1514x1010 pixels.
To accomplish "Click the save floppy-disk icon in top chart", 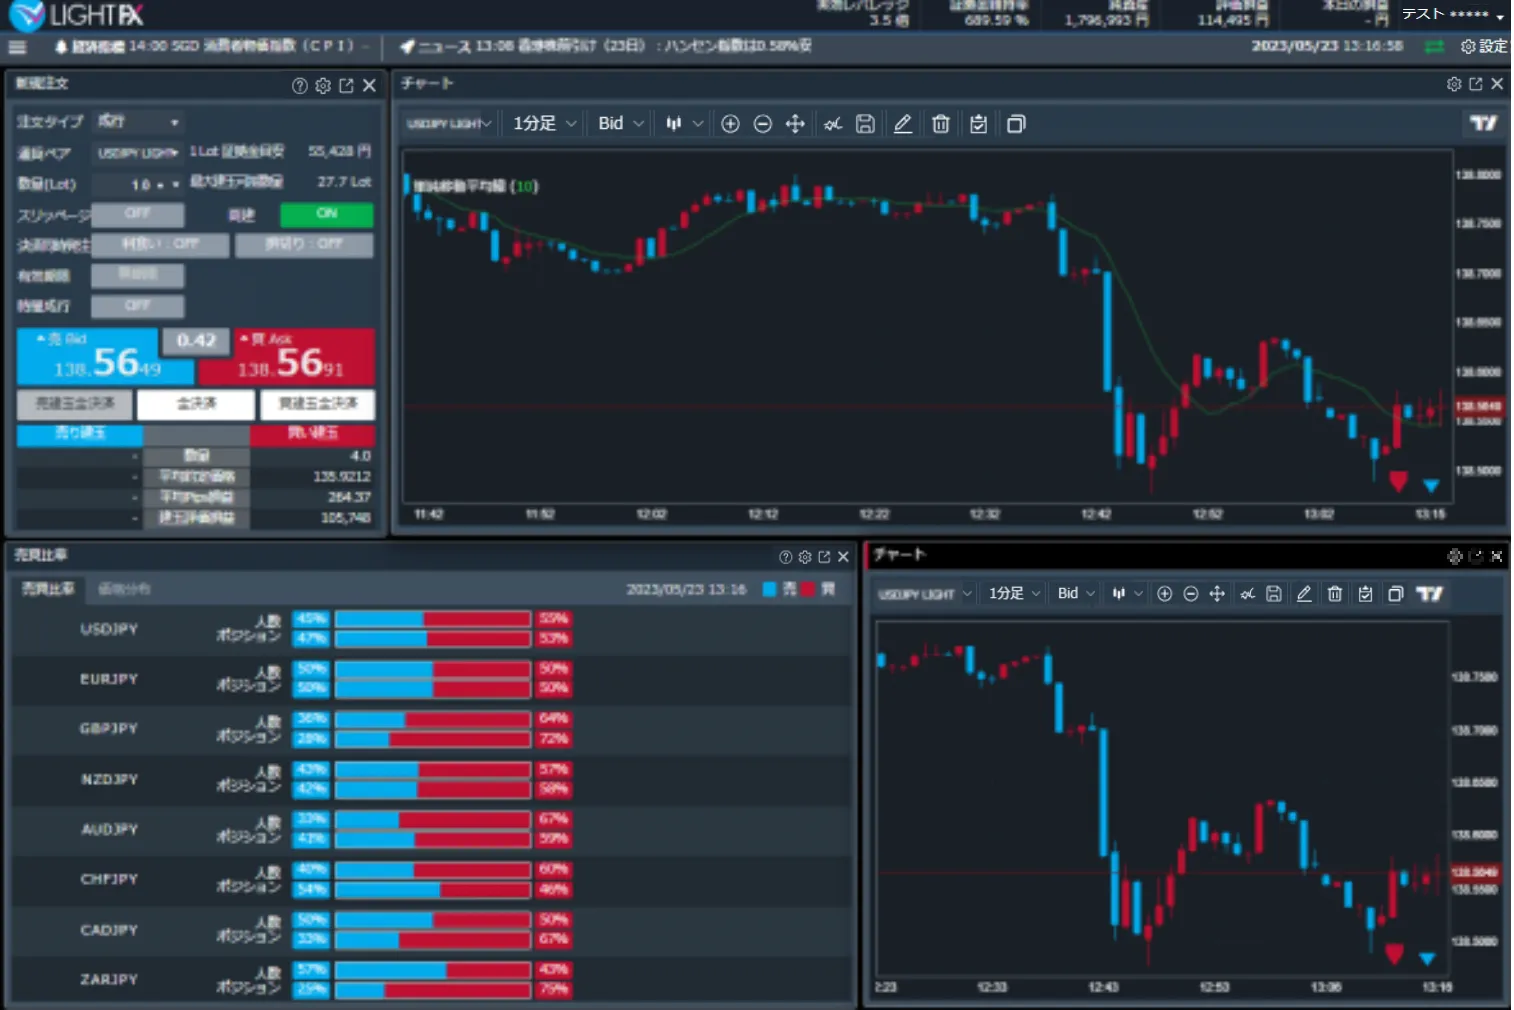I will click(x=866, y=124).
